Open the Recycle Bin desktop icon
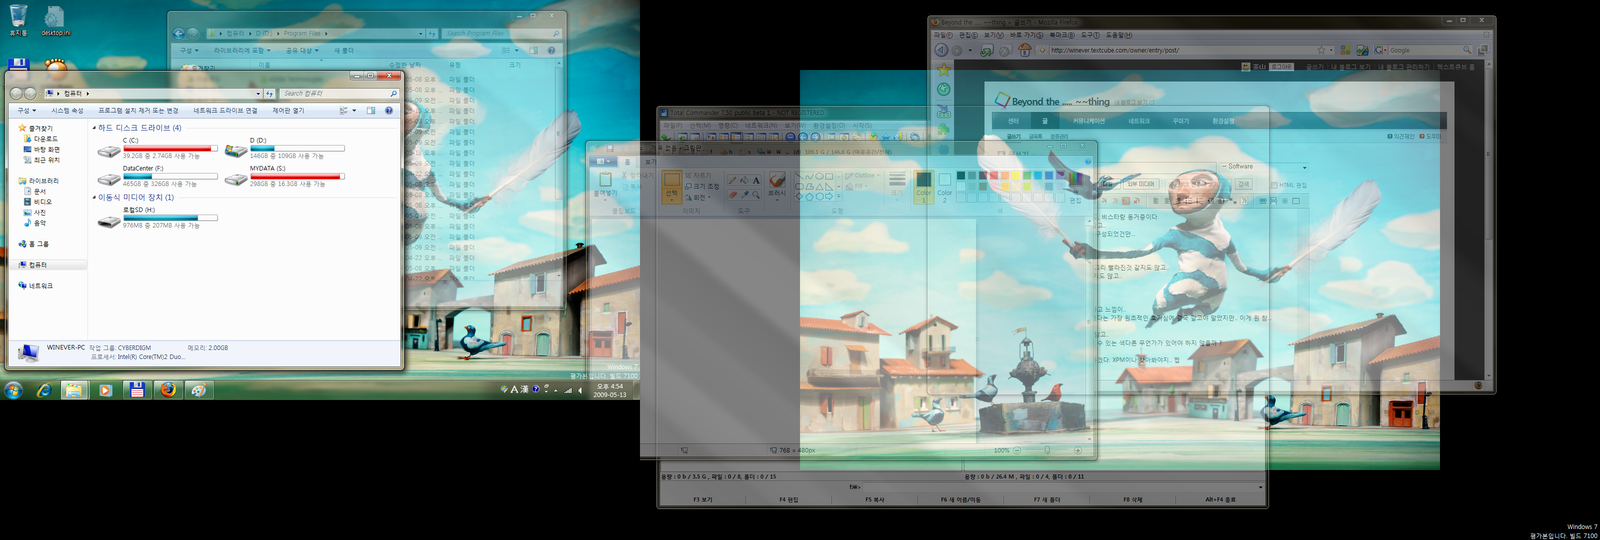Screen dimensions: 1600x540 click(x=18, y=17)
